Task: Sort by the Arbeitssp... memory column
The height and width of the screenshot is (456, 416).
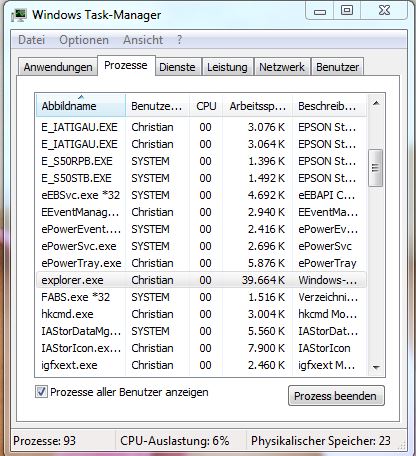Action: pyautogui.click(x=257, y=106)
